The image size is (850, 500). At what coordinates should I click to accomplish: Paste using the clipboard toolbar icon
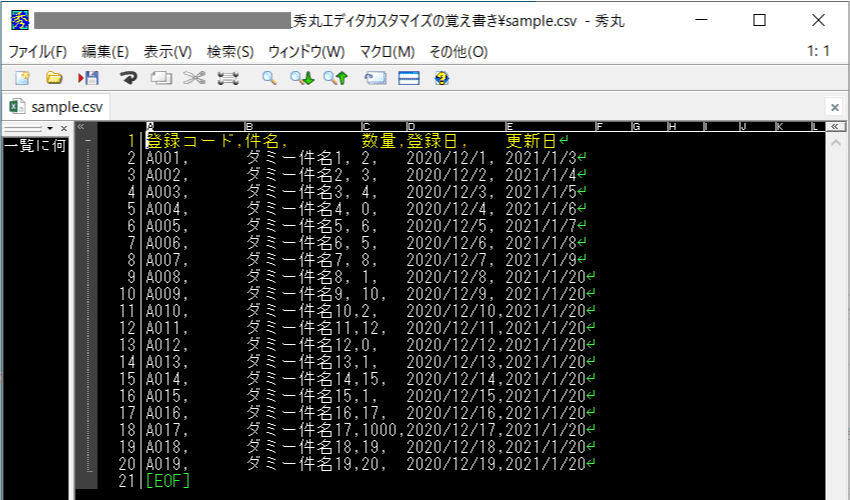click(x=228, y=78)
